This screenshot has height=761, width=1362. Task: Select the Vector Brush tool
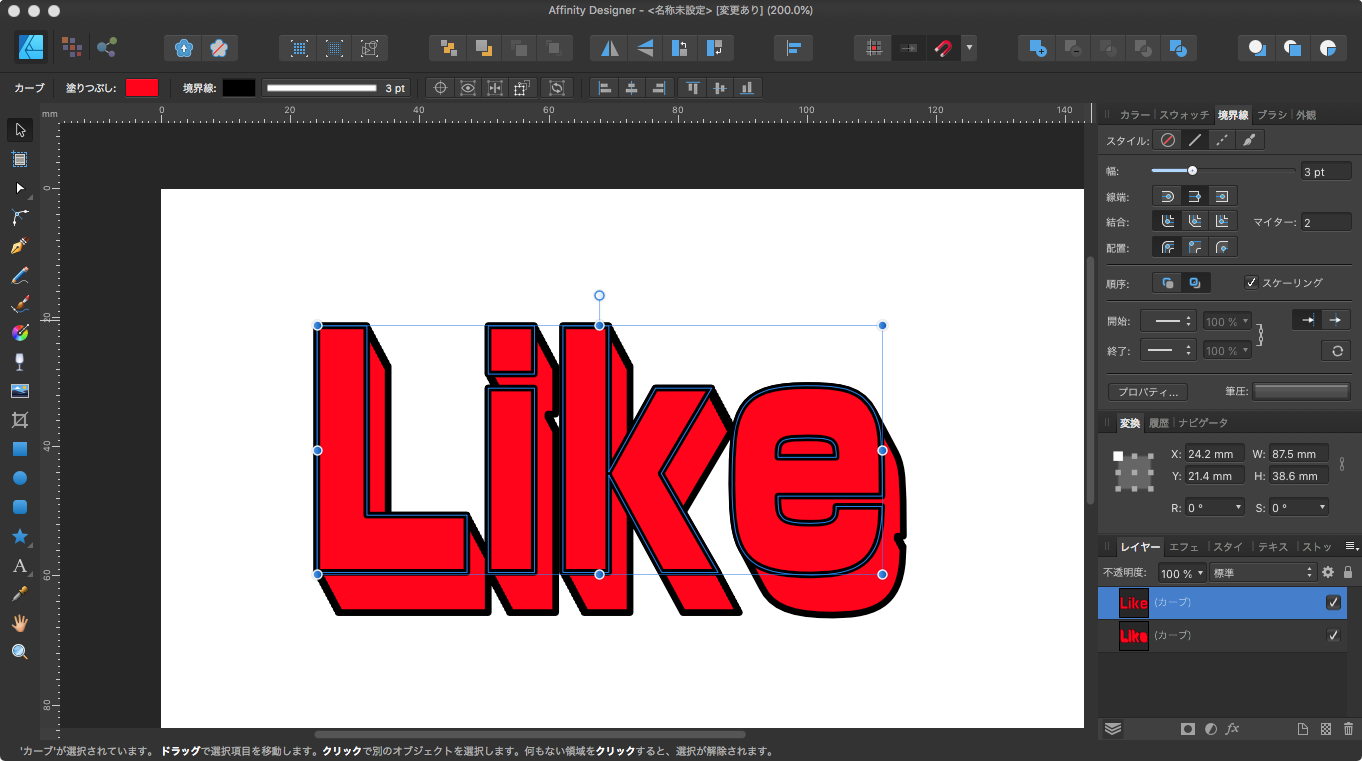pos(19,304)
